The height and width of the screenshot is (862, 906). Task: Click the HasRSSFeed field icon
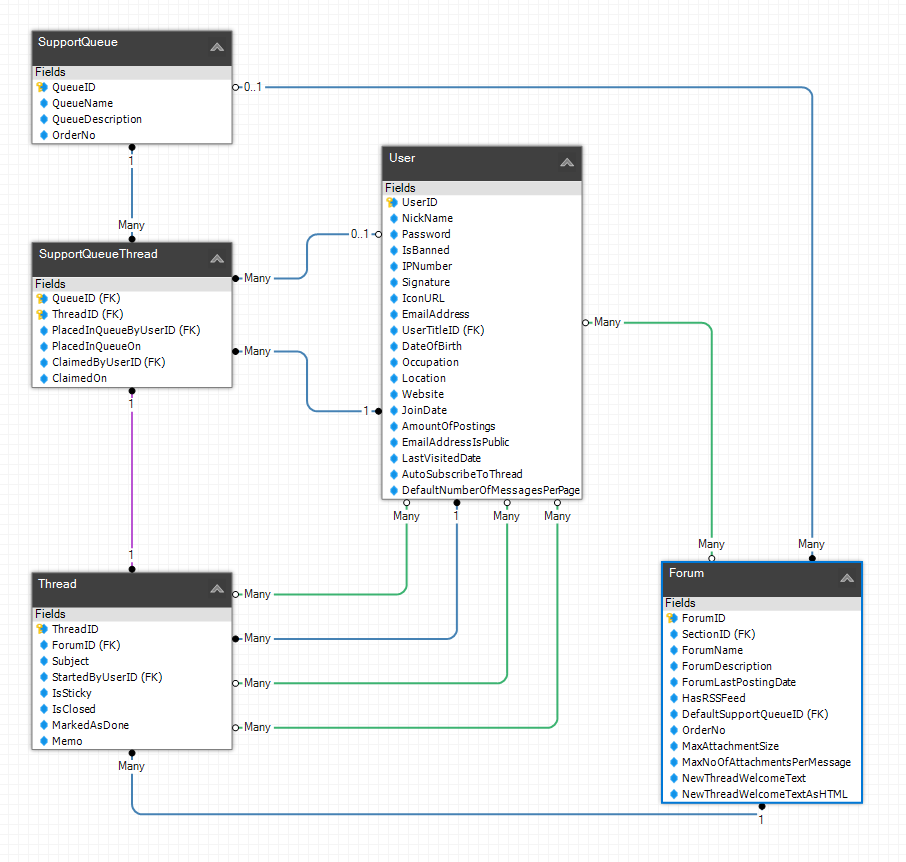pos(673,698)
